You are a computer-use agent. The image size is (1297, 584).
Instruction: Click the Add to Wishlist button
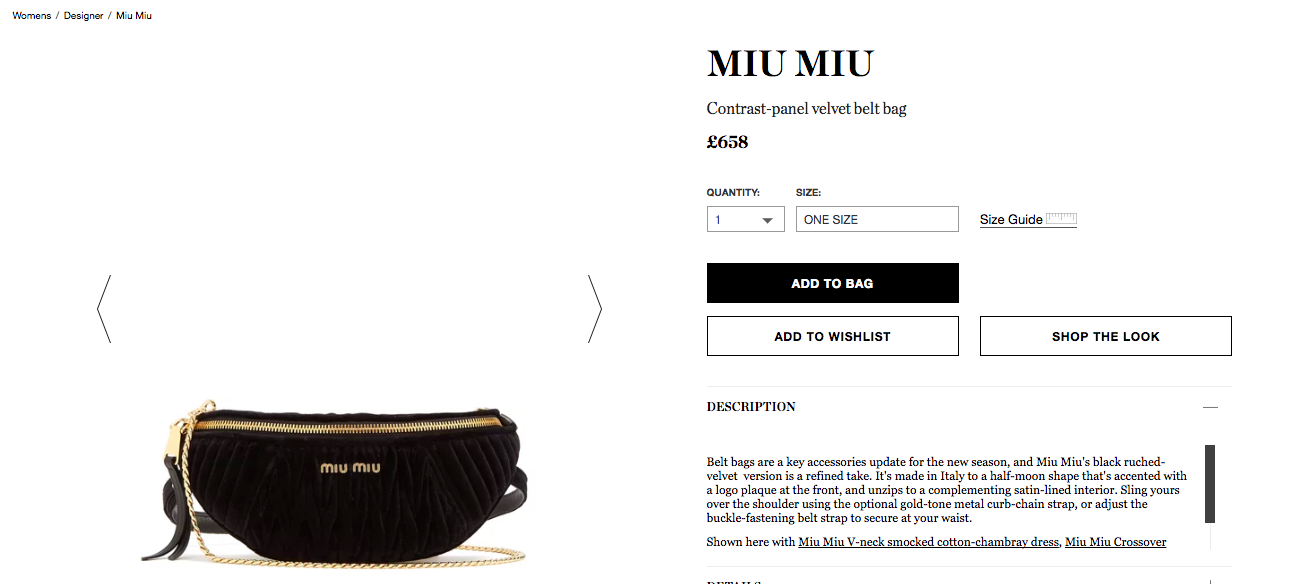click(832, 336)
